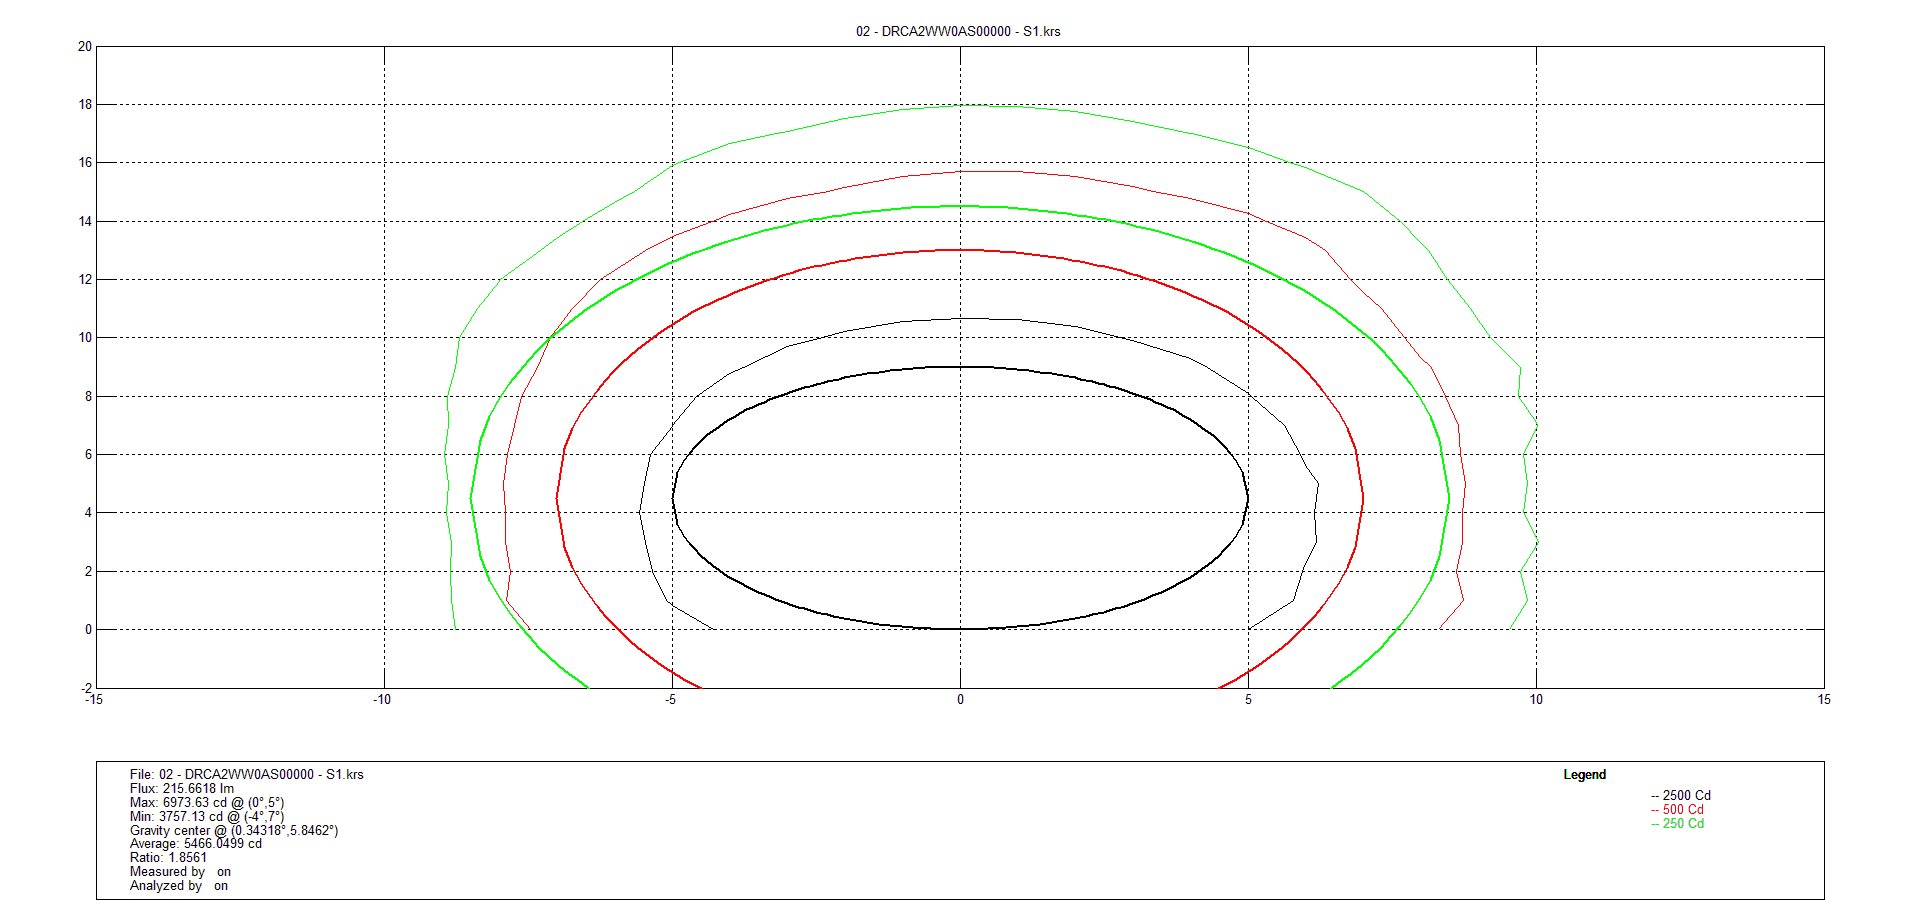The image size is (1920, 917).
Task: Click the Legend heading
Action: (x=1584, y=775)
